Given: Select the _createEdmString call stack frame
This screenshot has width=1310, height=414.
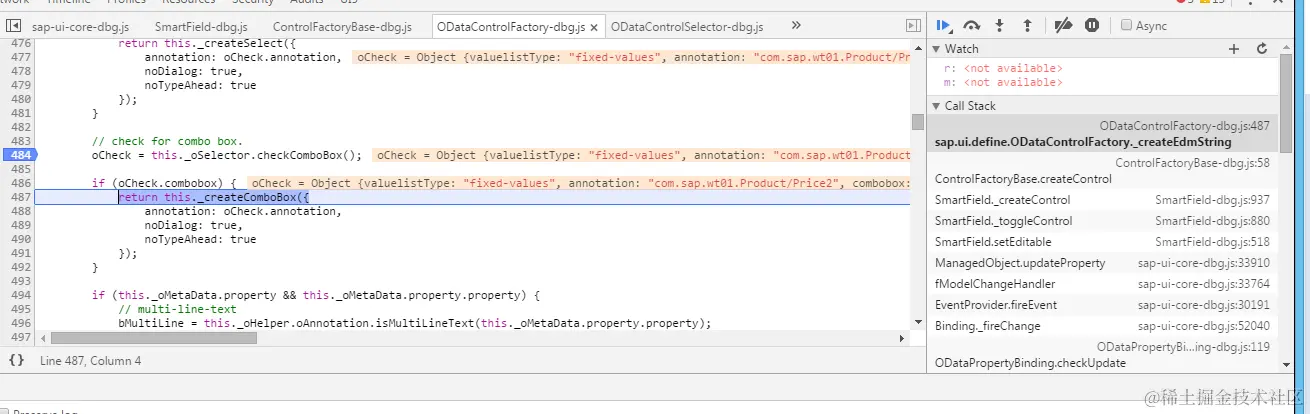Looking at the screenshot, I should click(1102, 135).
